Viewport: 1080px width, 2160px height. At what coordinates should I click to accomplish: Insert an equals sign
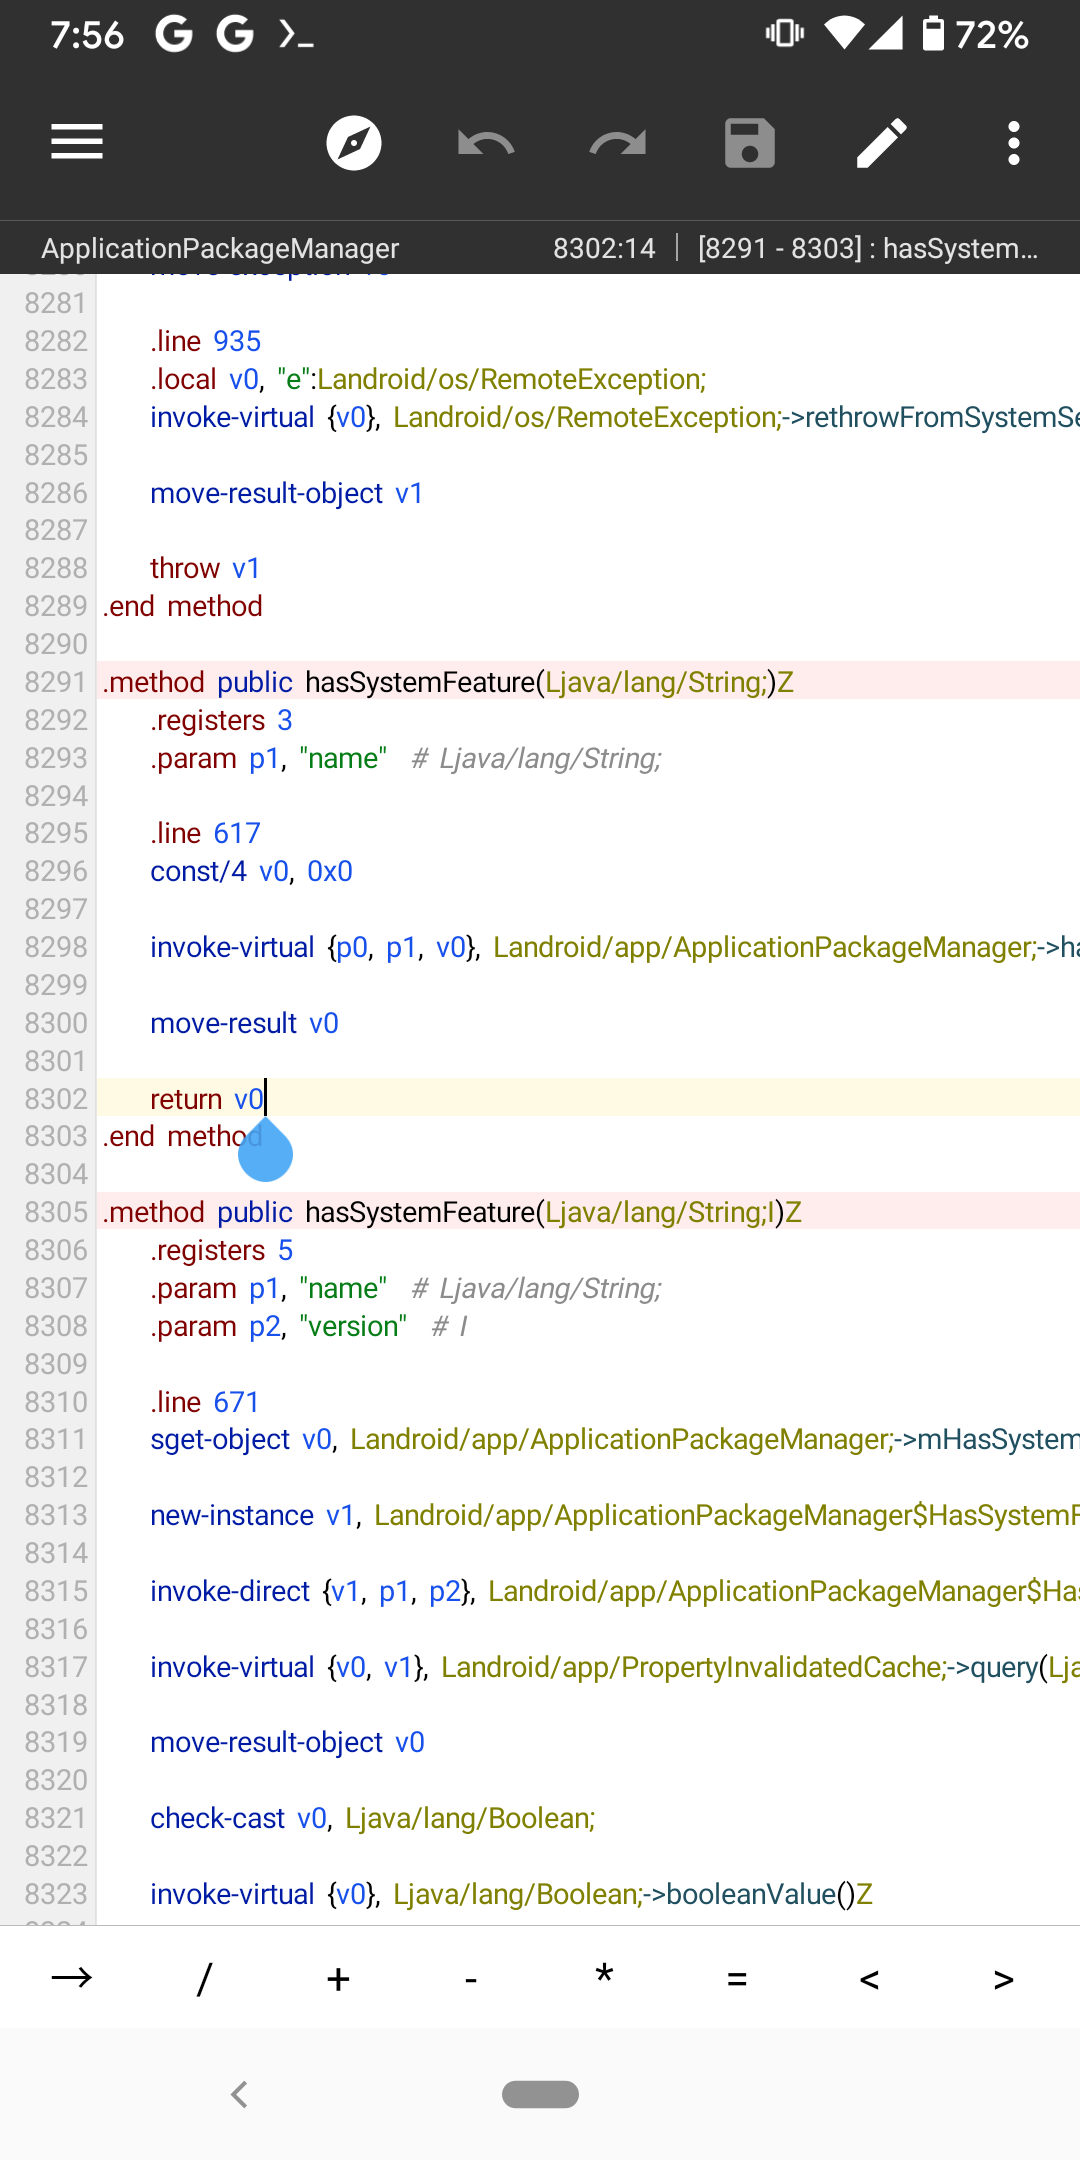pos(737,1978)
